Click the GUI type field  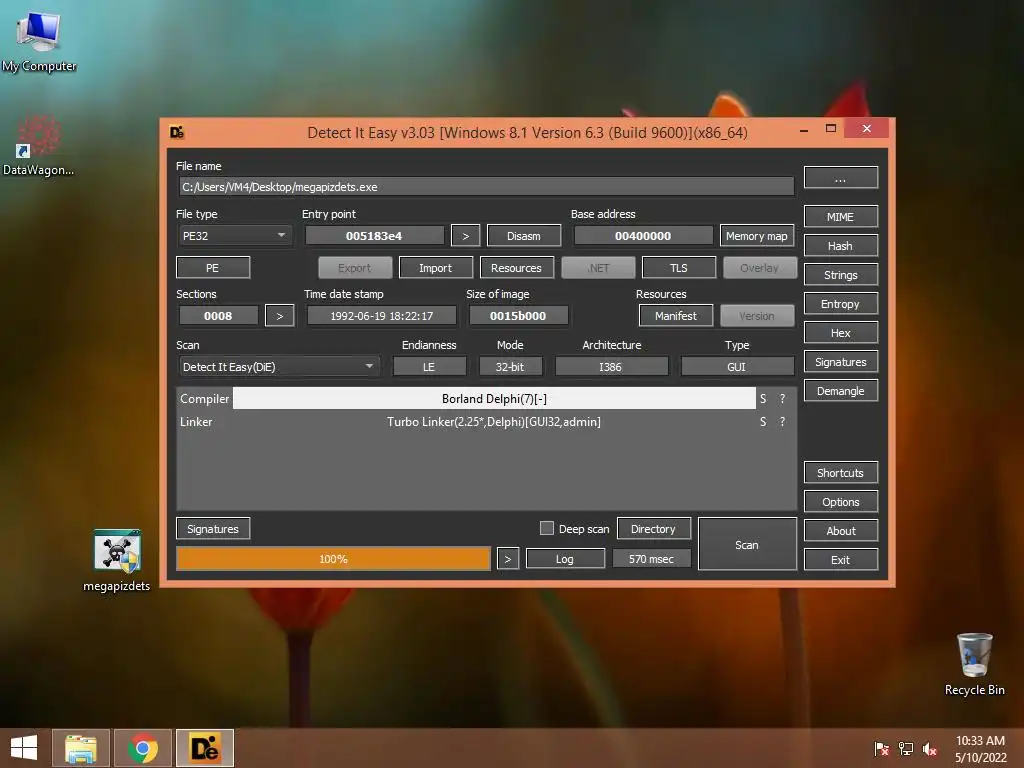click(737, 366)
